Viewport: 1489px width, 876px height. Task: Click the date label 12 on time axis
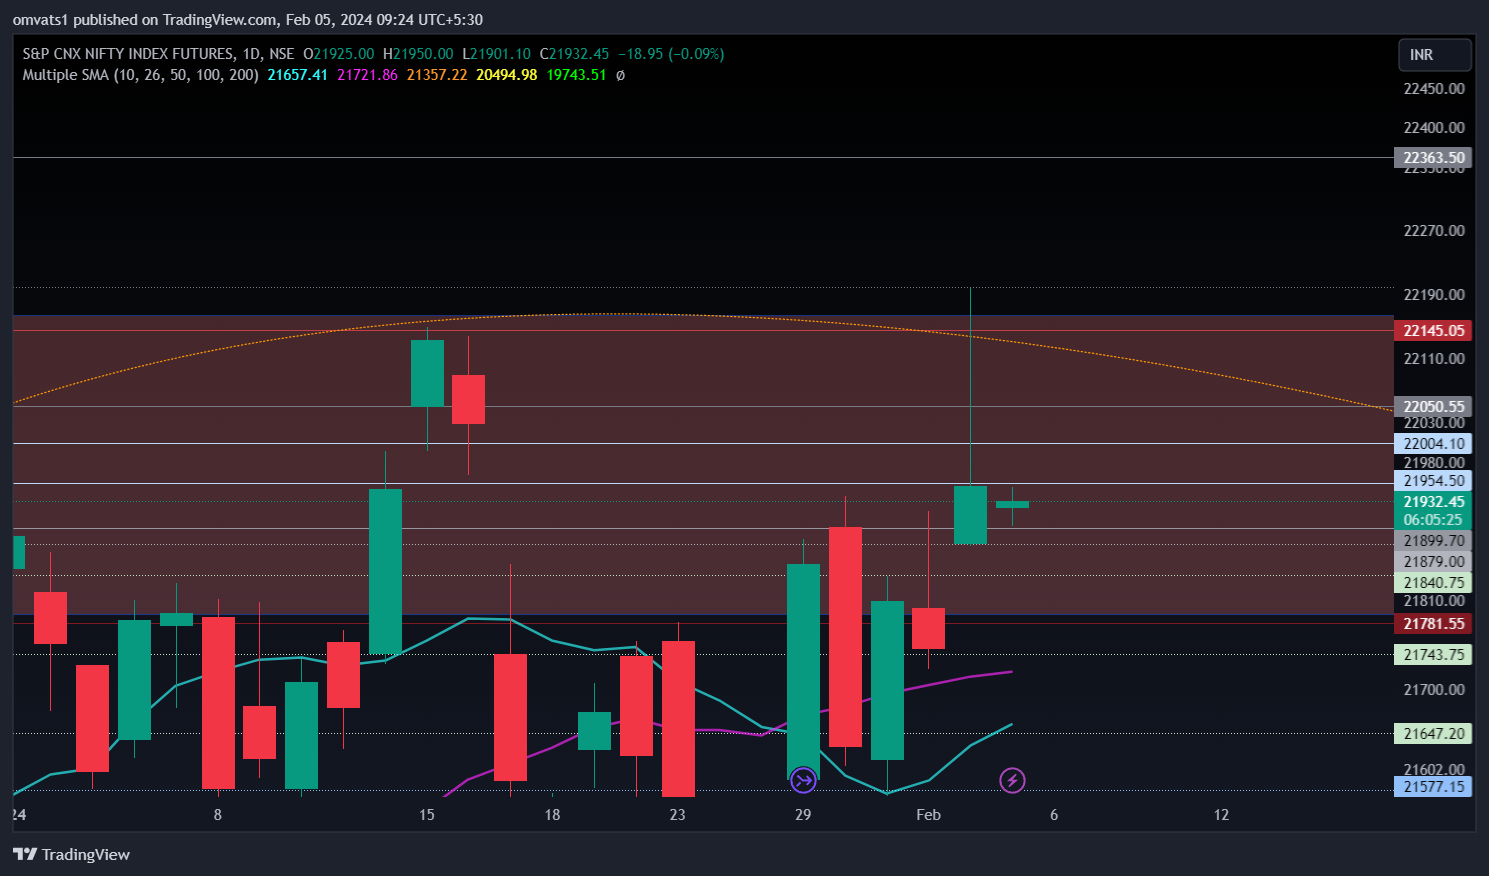[1221, 815]
